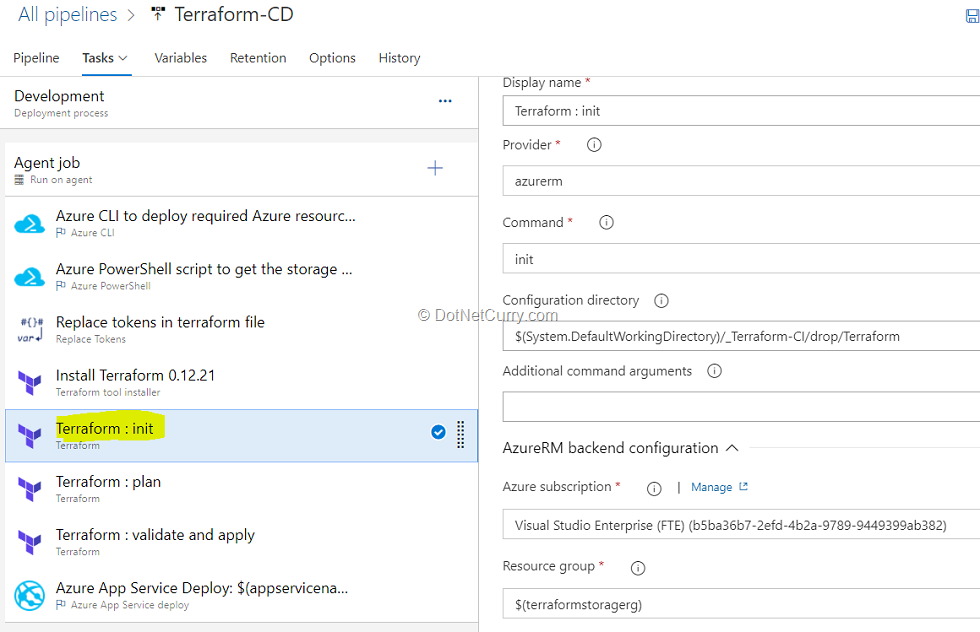Click the Terraform : plan task icon
Viewport: 980px width, 632px height.
29,489
